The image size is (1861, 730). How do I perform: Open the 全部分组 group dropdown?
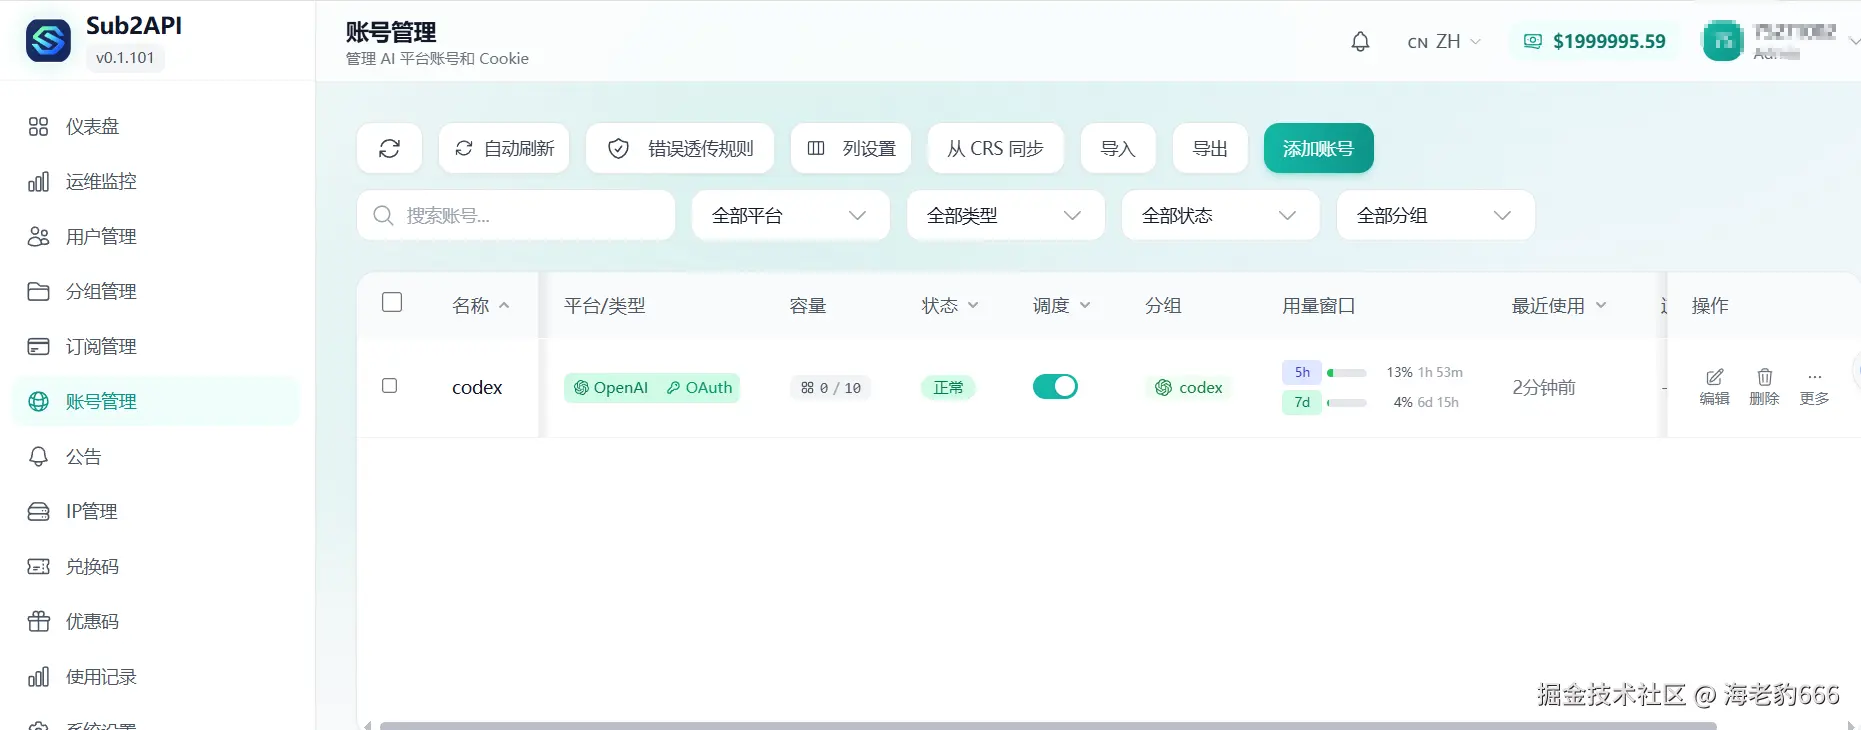1435,215
